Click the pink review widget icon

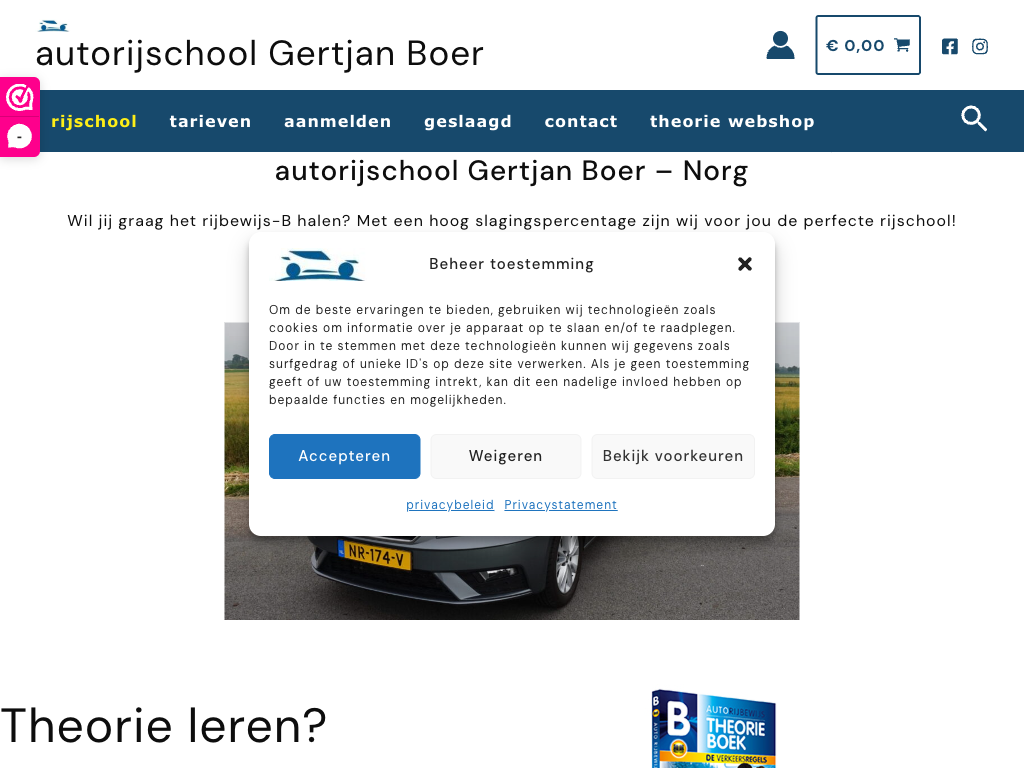[x=20, y=98]
